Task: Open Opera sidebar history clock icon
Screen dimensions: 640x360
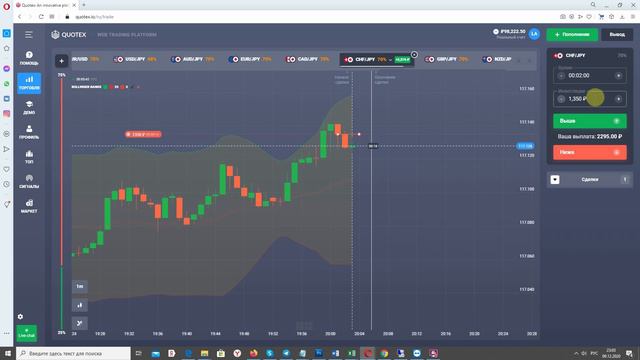Action: (x=7, y=184)
